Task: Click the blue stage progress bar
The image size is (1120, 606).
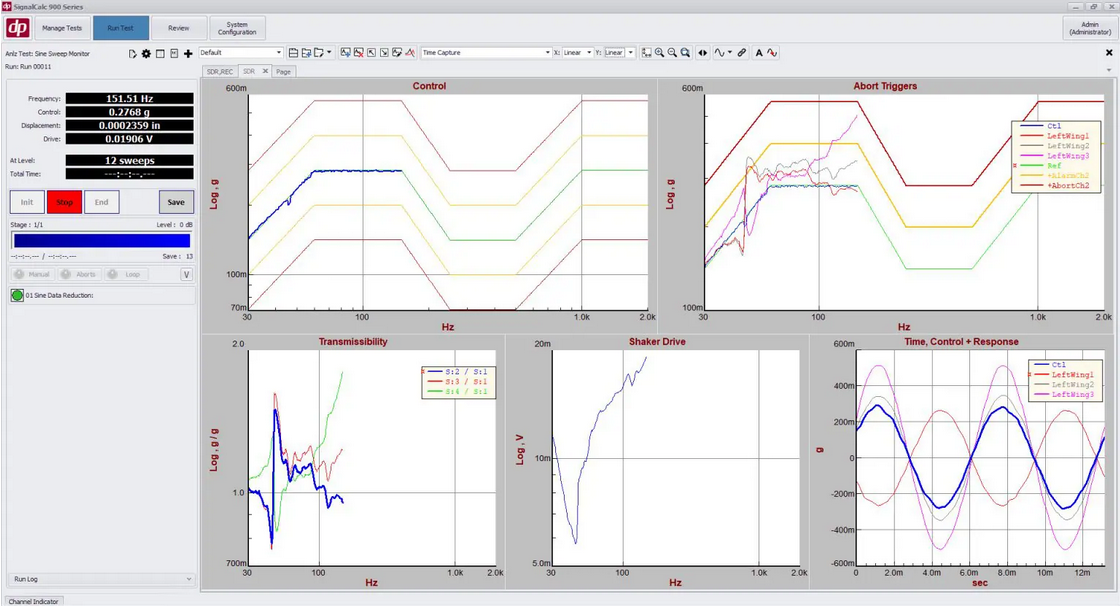Action: (x=100, y=240)
